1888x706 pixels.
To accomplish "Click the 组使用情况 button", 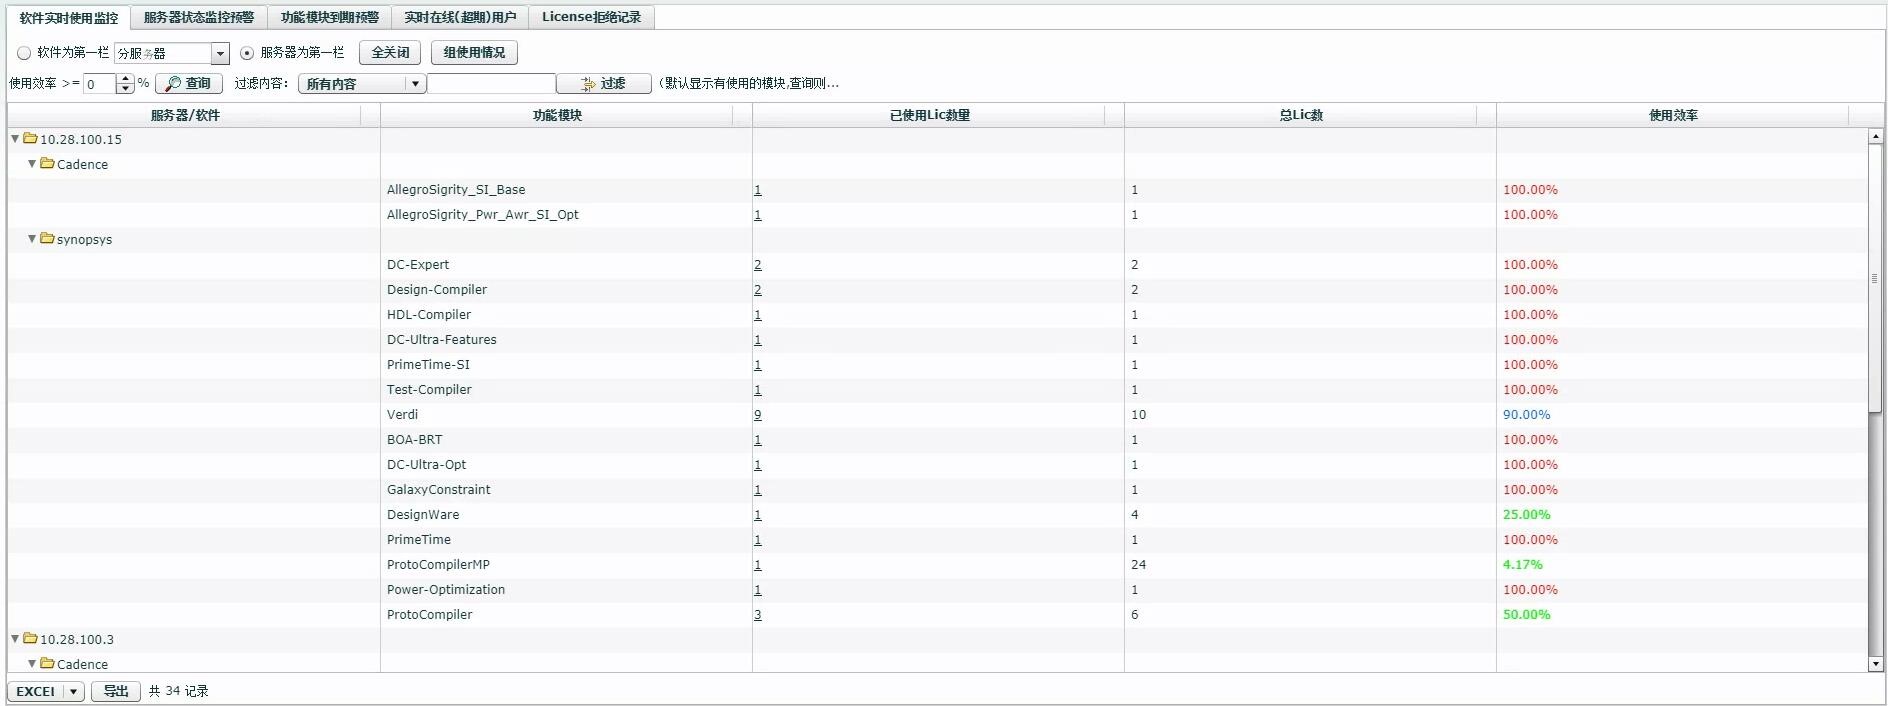I will [x=474, y=53].
